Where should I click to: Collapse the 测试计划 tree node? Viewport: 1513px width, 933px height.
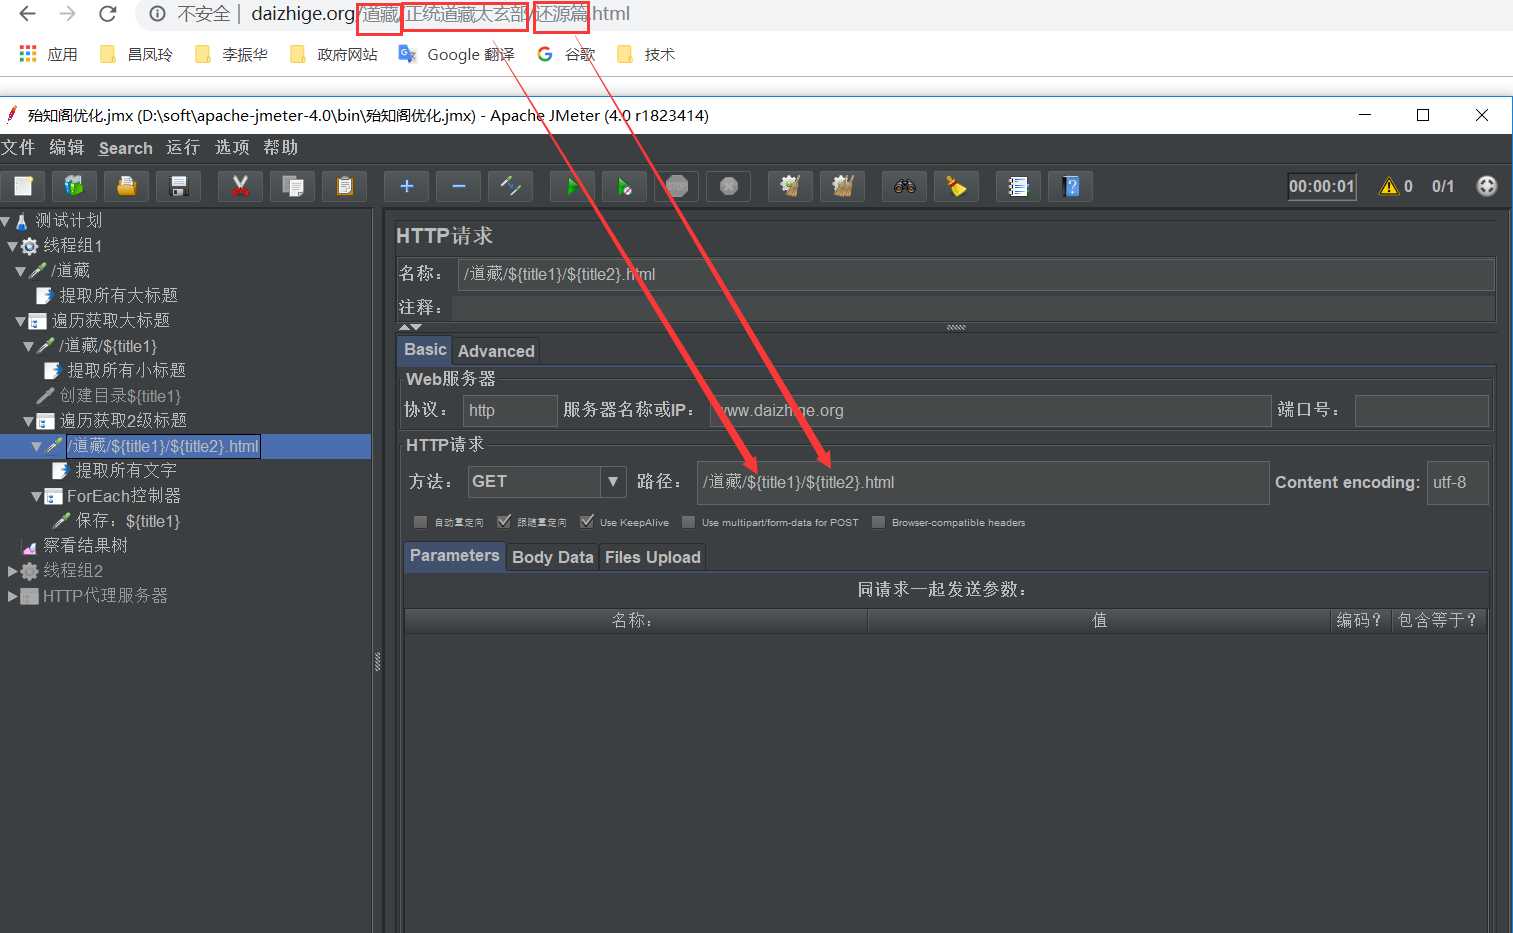click(5, 221)
